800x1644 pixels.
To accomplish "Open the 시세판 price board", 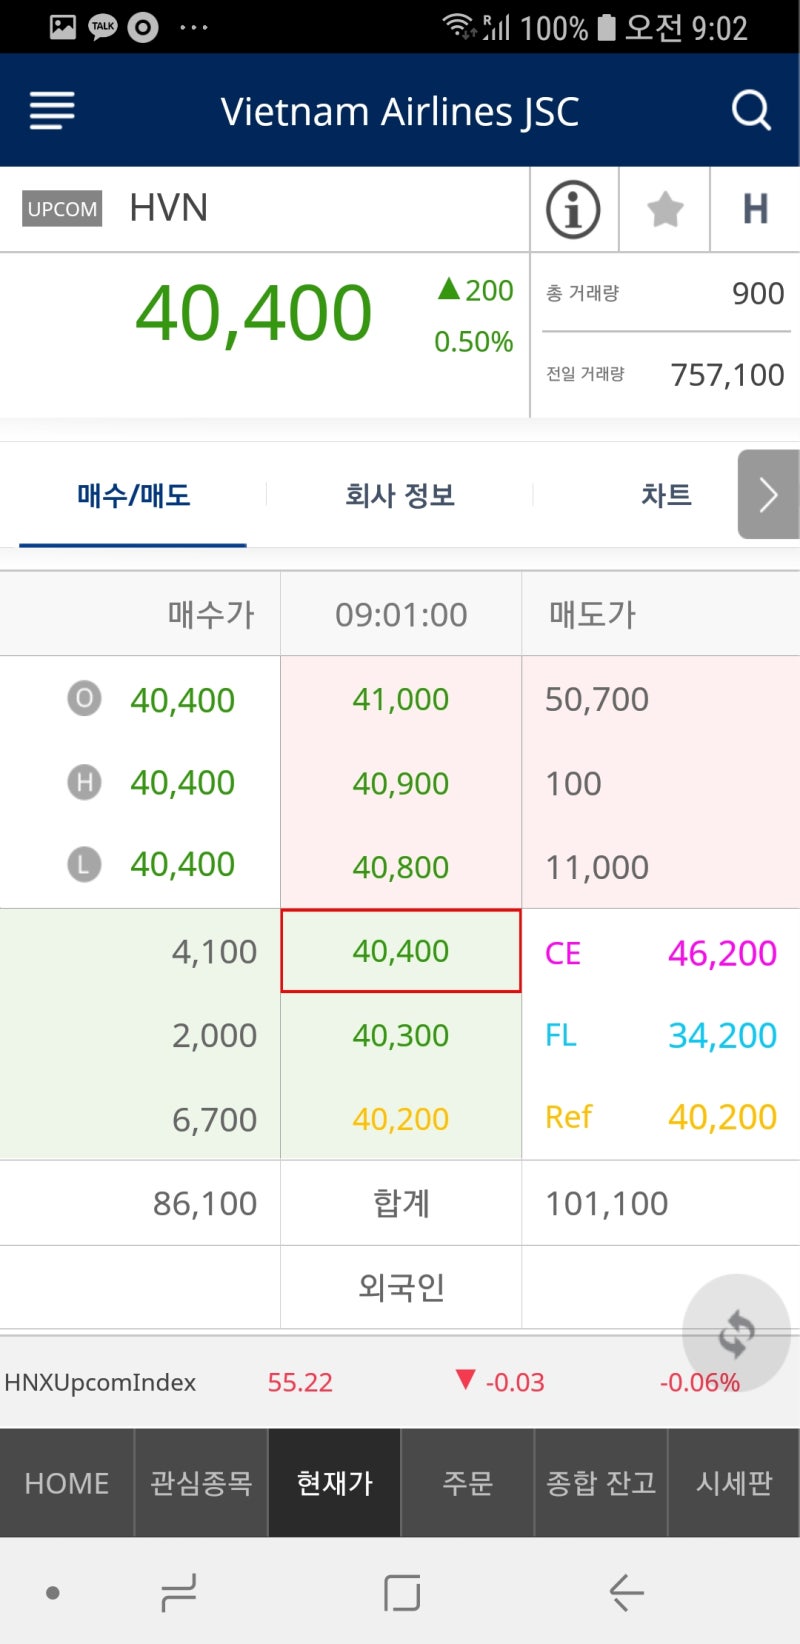I will 733,1483.
